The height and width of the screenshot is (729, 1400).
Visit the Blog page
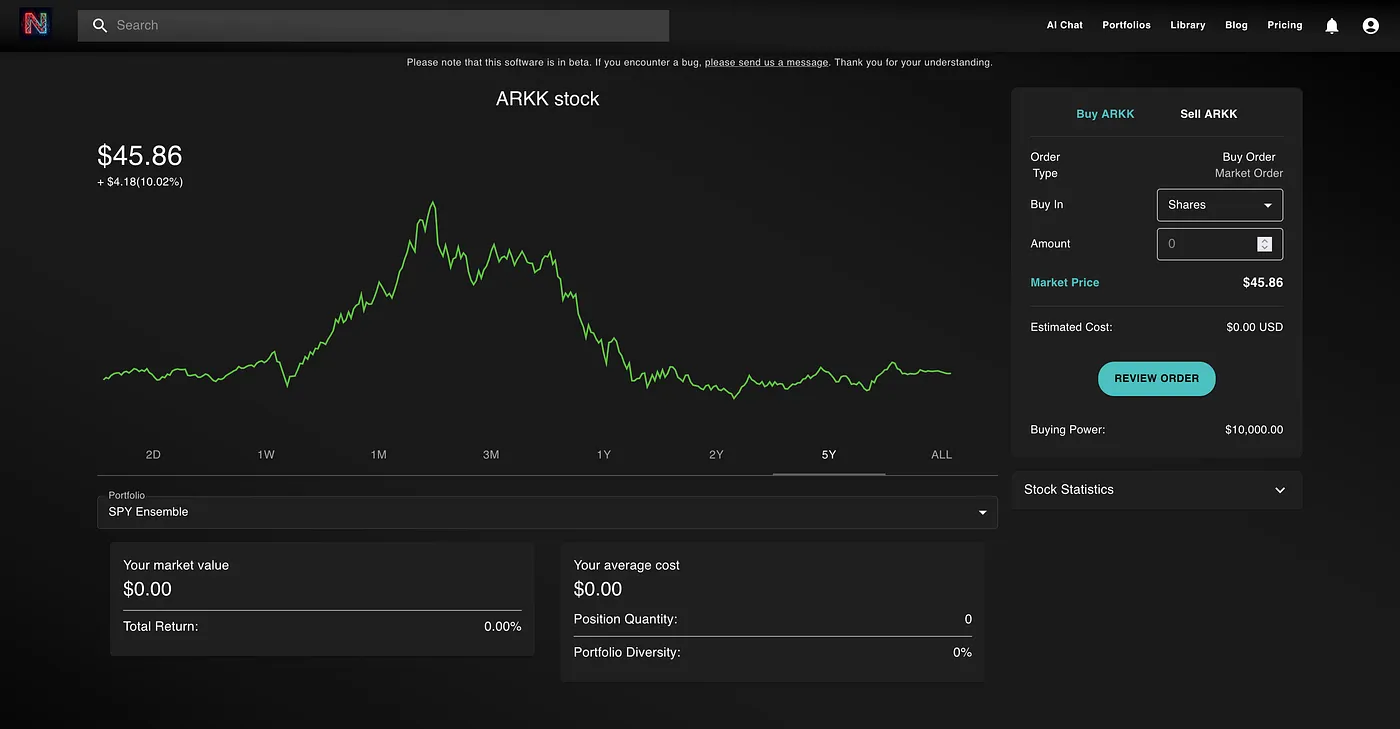coord(1236,25)
